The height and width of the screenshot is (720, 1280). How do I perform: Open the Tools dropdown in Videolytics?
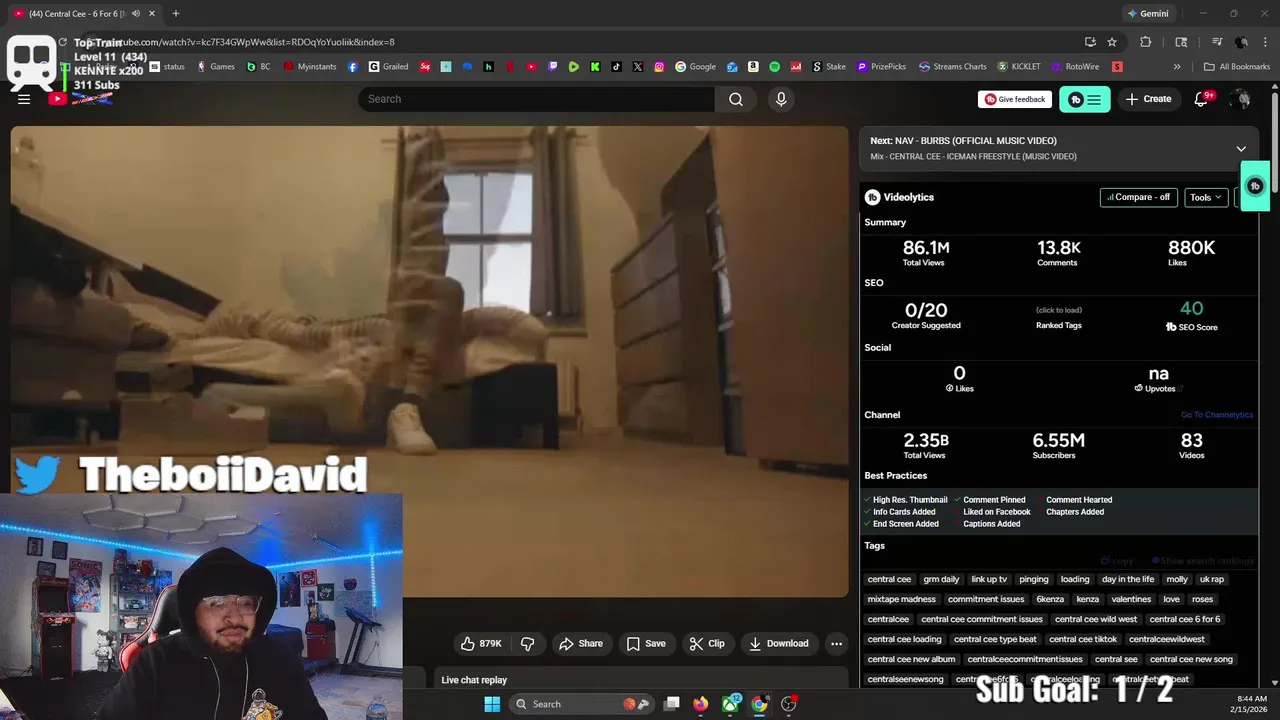click(x=1205, y=197)
